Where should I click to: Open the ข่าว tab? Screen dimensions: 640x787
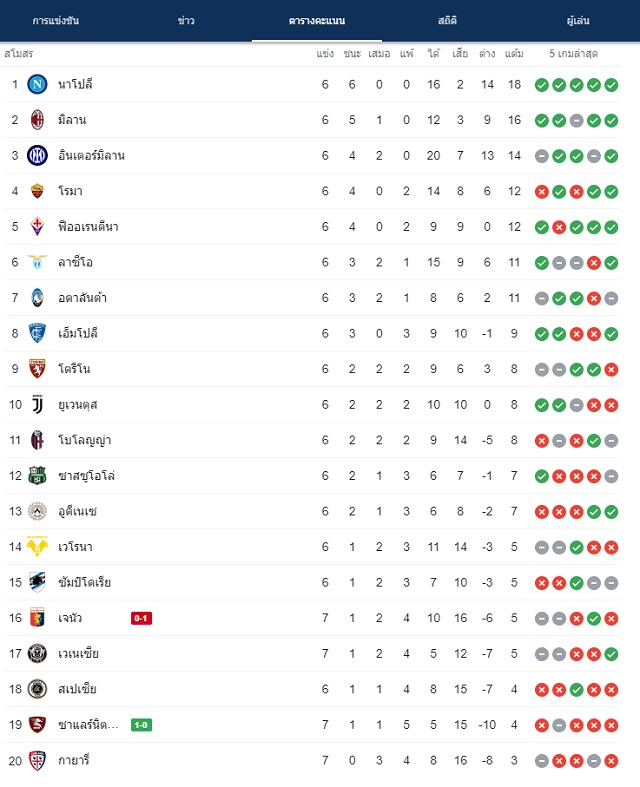186,21
